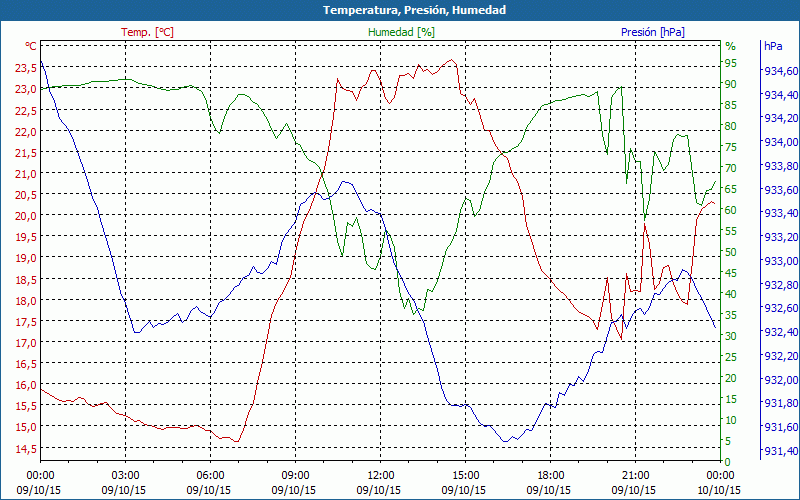Click the 25 humidity axis value
The width and height of the screenshot is (800, 500).
[x=731, y=357]
